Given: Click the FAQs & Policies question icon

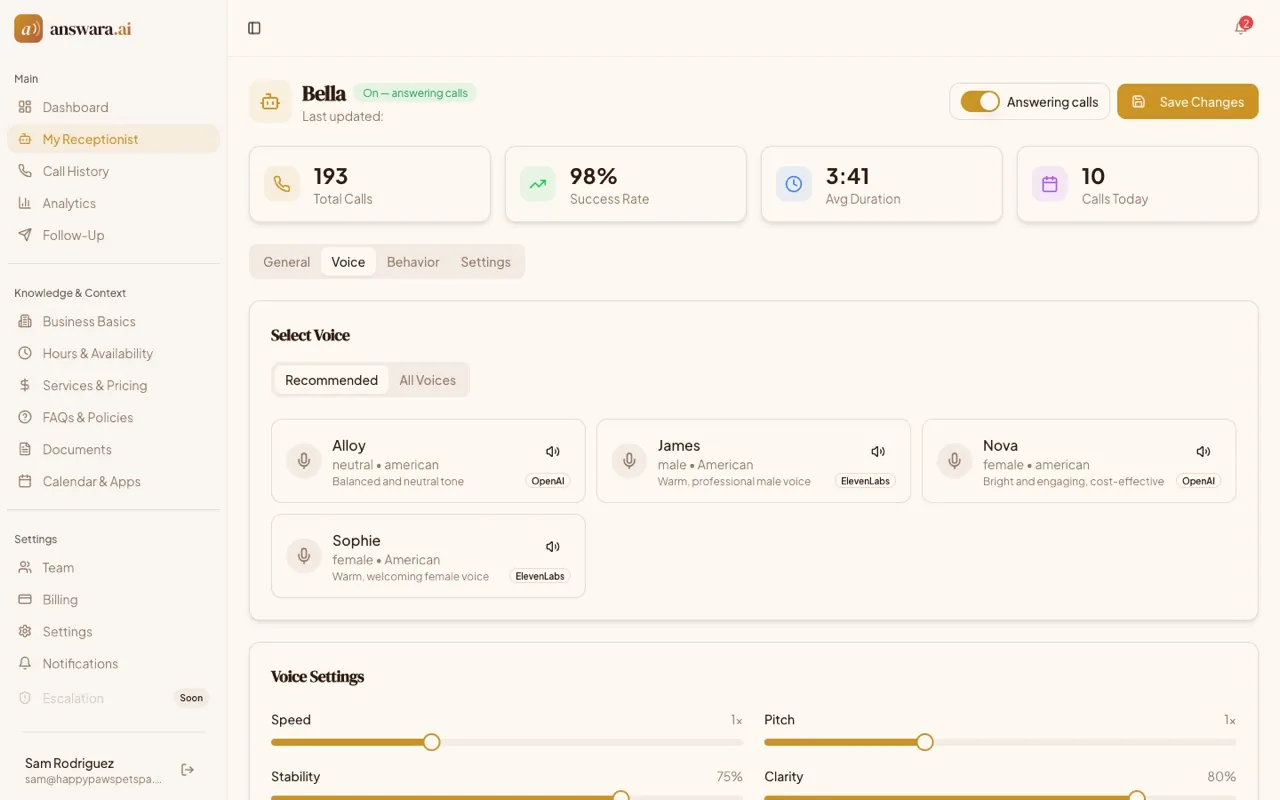Looking at the screenshot, I should pos(25,417).
